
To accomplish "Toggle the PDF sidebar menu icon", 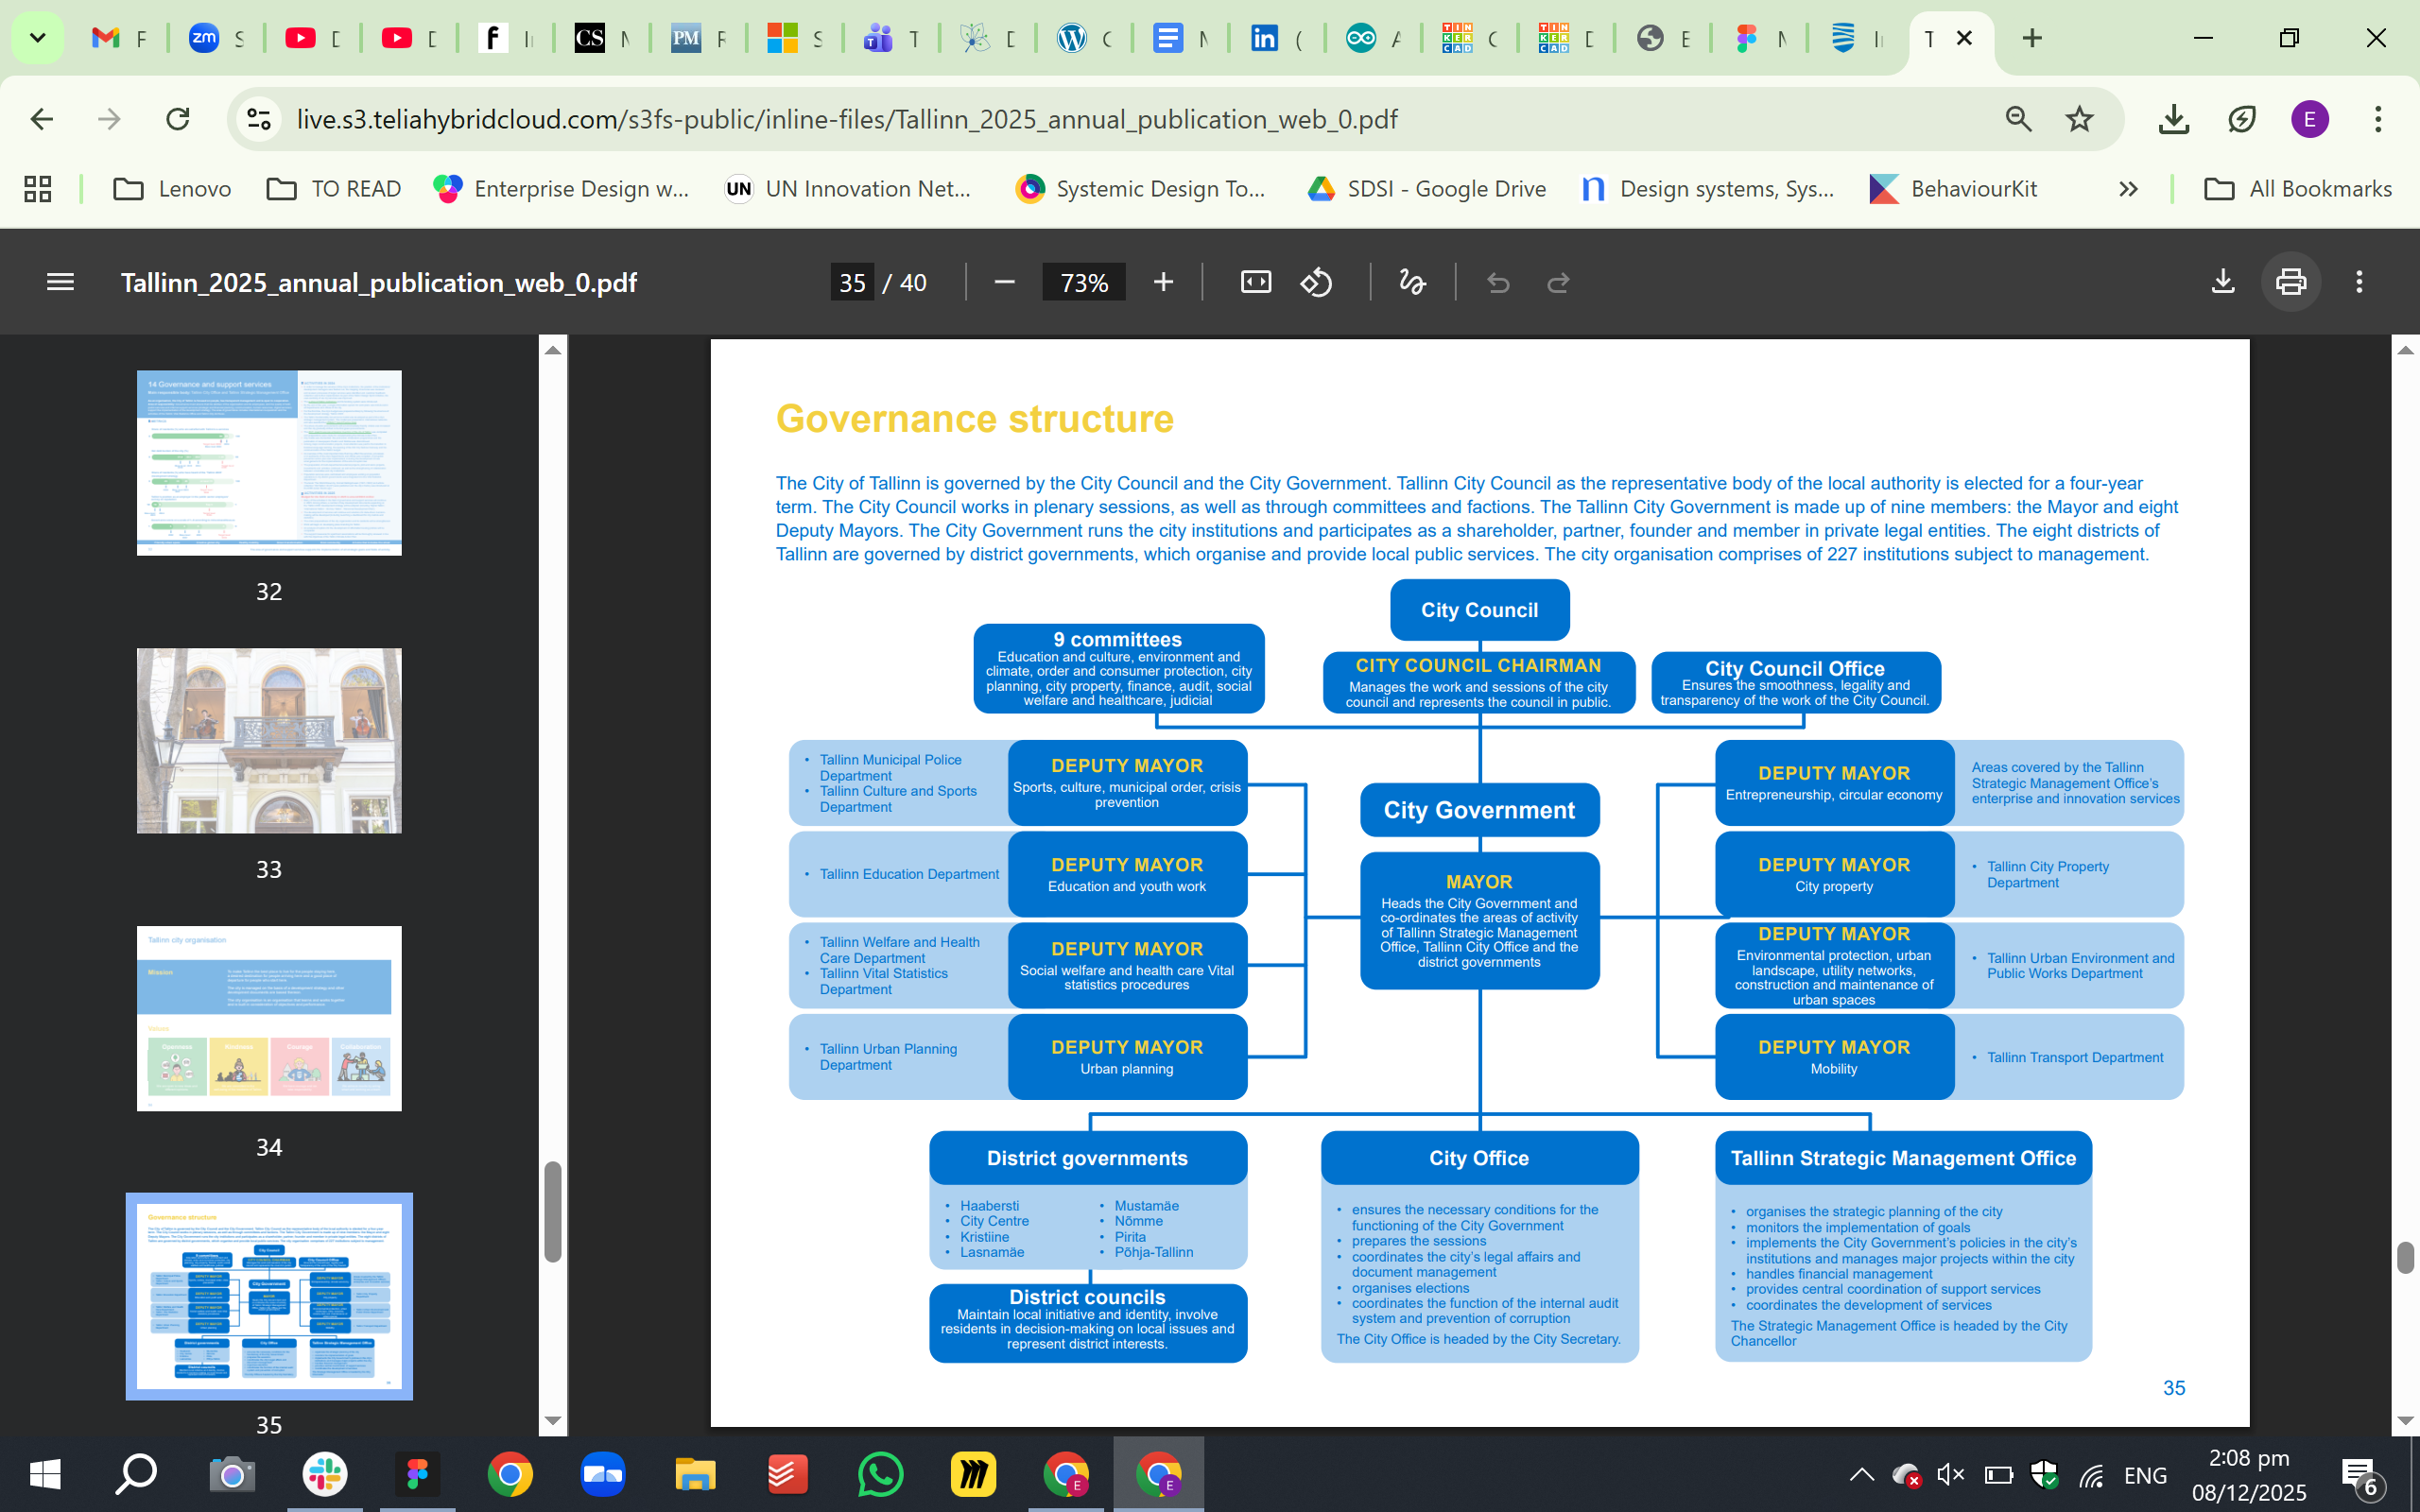I will 60,283.
